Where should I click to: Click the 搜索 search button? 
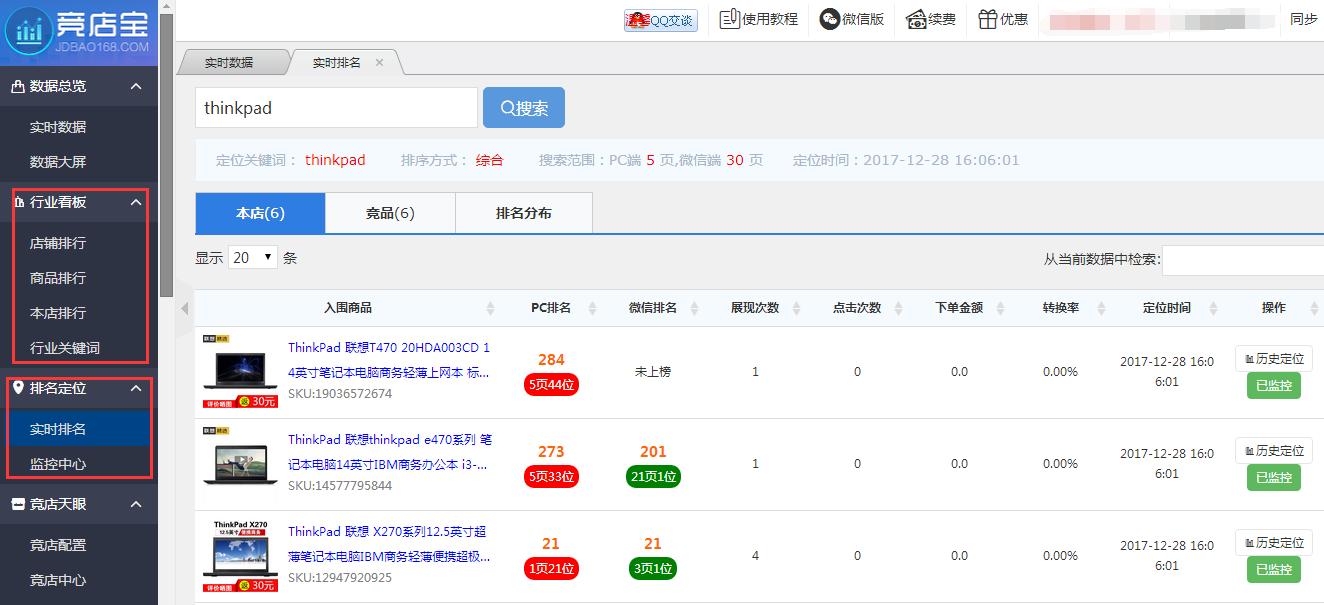[x=524, y=108]
